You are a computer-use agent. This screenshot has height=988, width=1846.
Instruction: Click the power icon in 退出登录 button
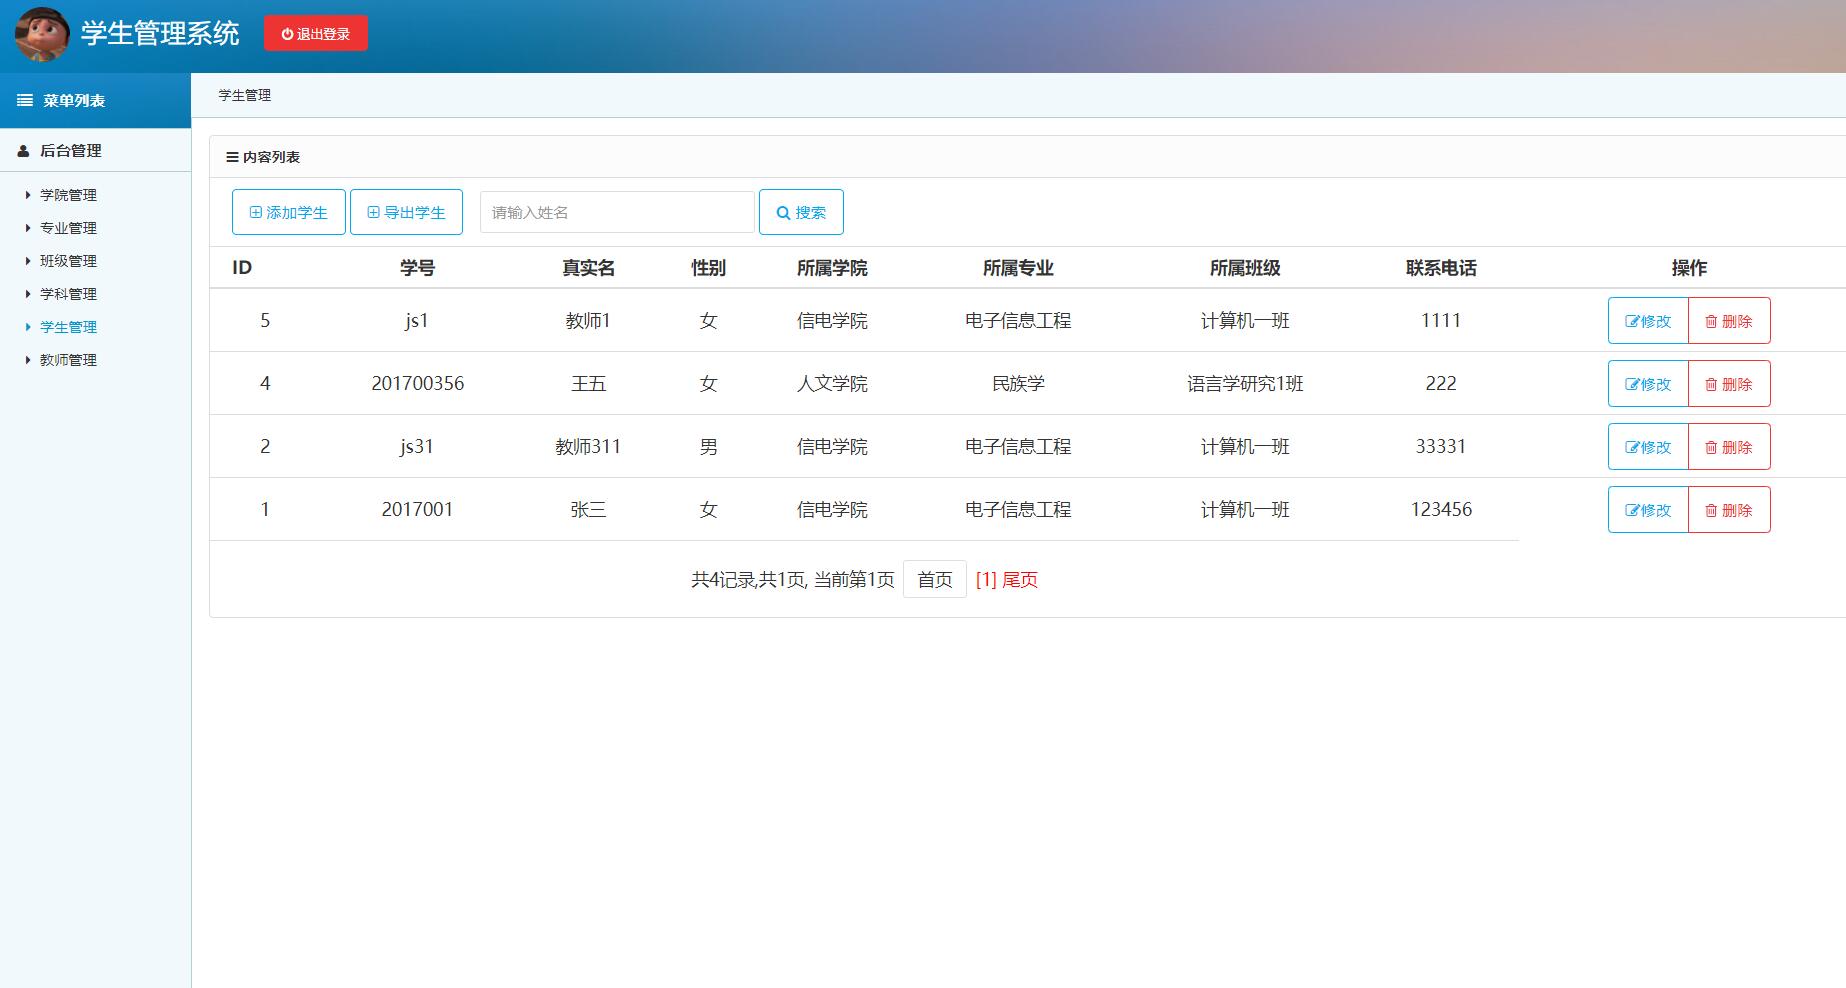pos(285,32)
